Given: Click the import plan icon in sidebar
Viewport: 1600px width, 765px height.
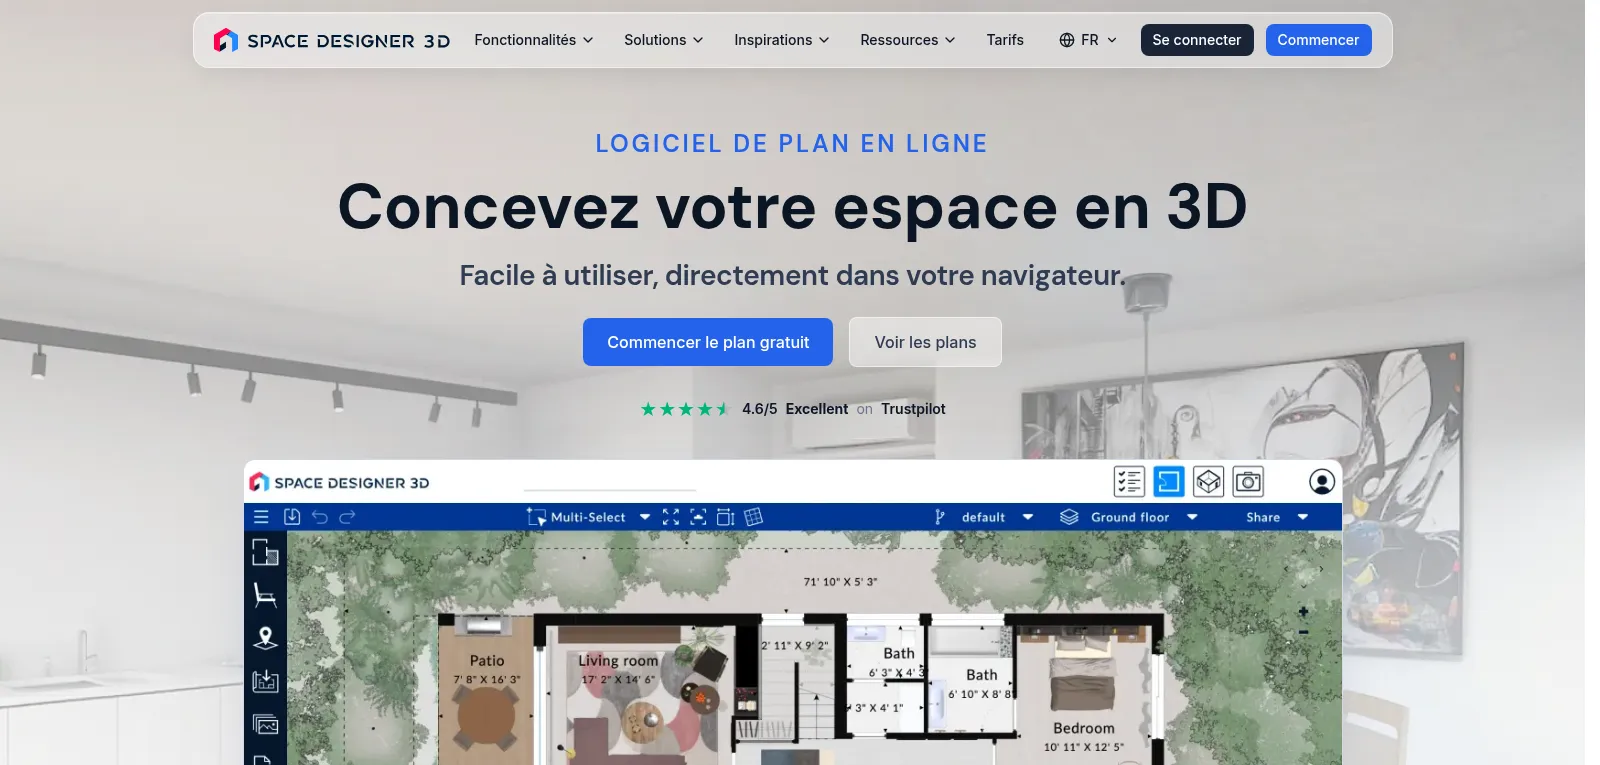Looking at the screenshot, I should [x=265, y=681].
